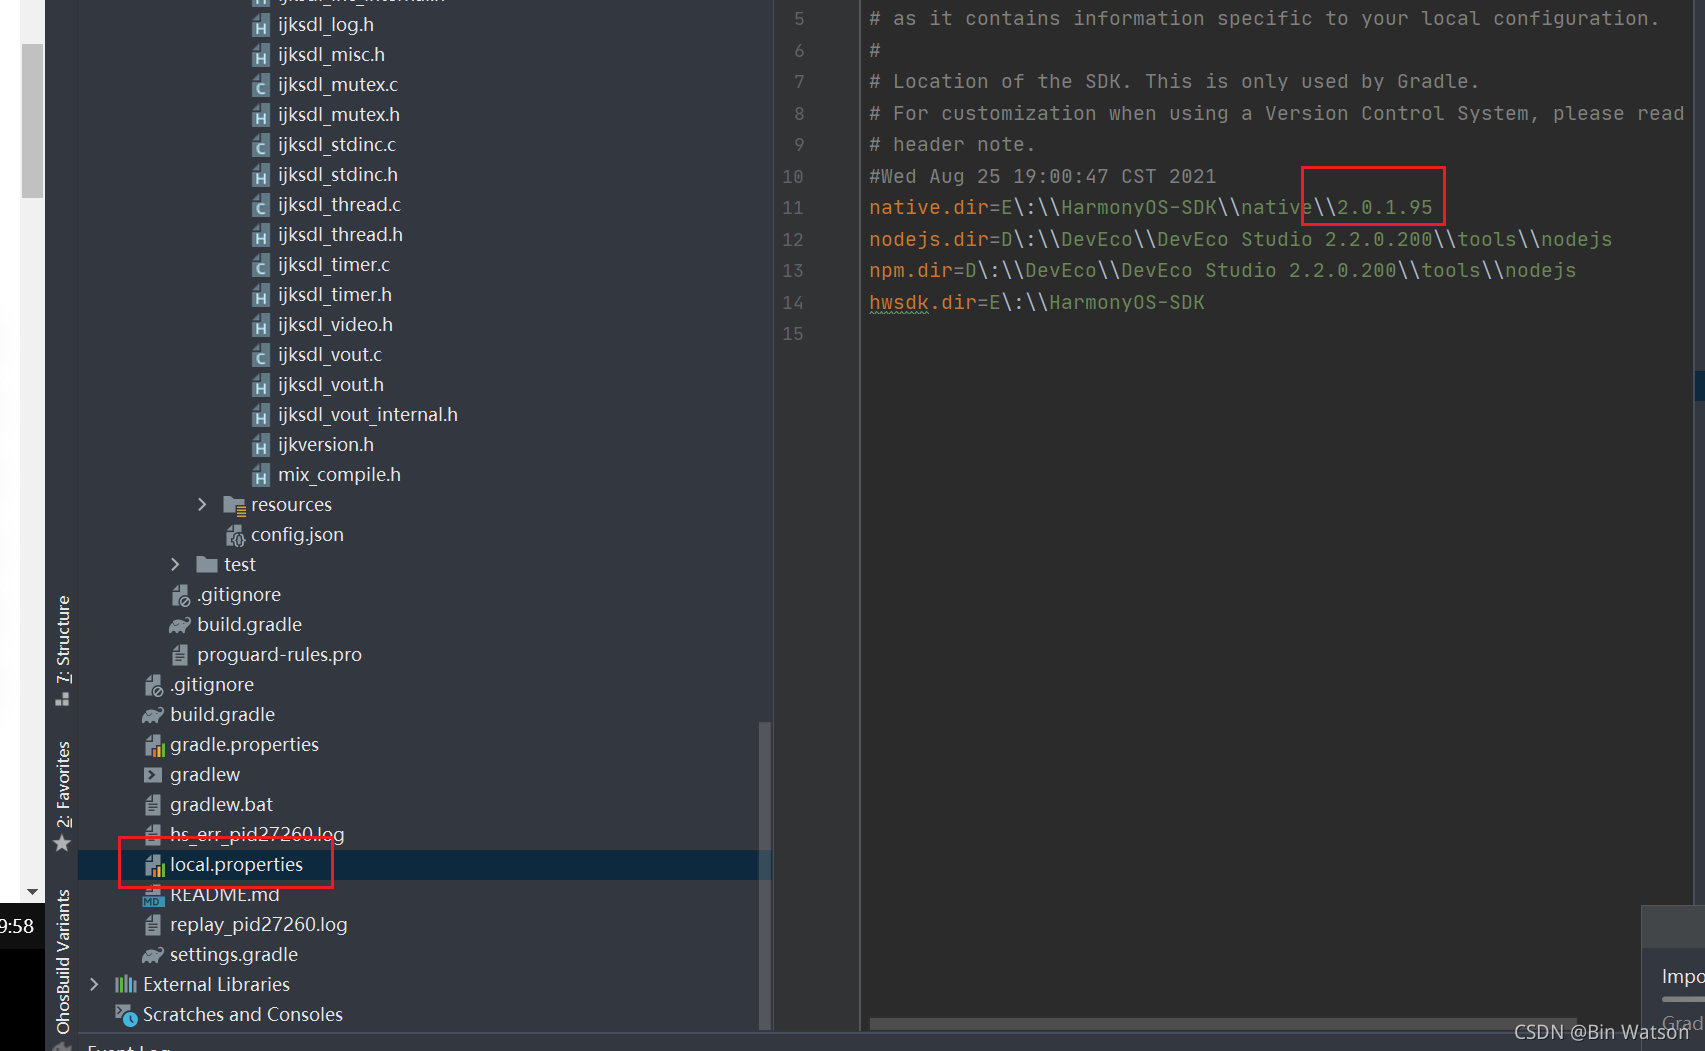Click native.dir property line in editor
Screen dimensions: 1705x1051
[1150, 208]
